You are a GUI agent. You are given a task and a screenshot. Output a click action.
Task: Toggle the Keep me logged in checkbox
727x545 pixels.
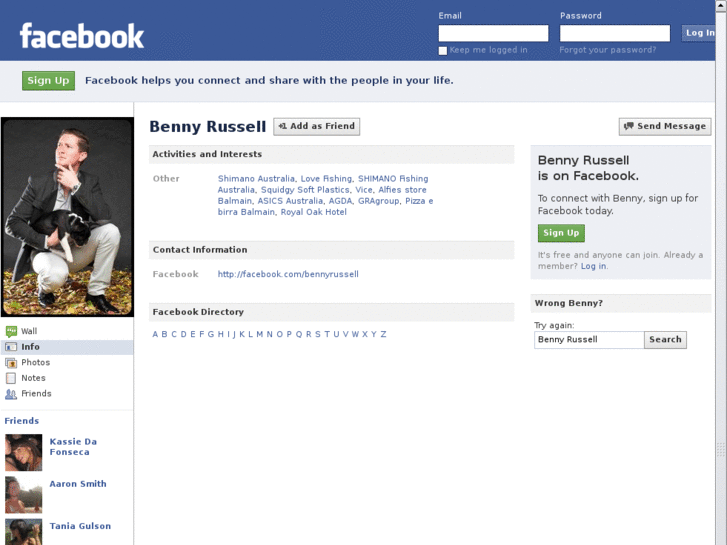[x=443, y=51]
